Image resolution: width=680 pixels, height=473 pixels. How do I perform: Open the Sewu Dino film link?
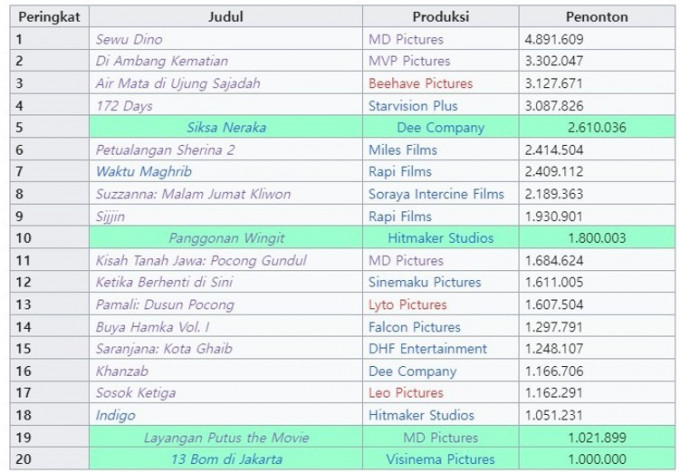(x=131, y=39)
